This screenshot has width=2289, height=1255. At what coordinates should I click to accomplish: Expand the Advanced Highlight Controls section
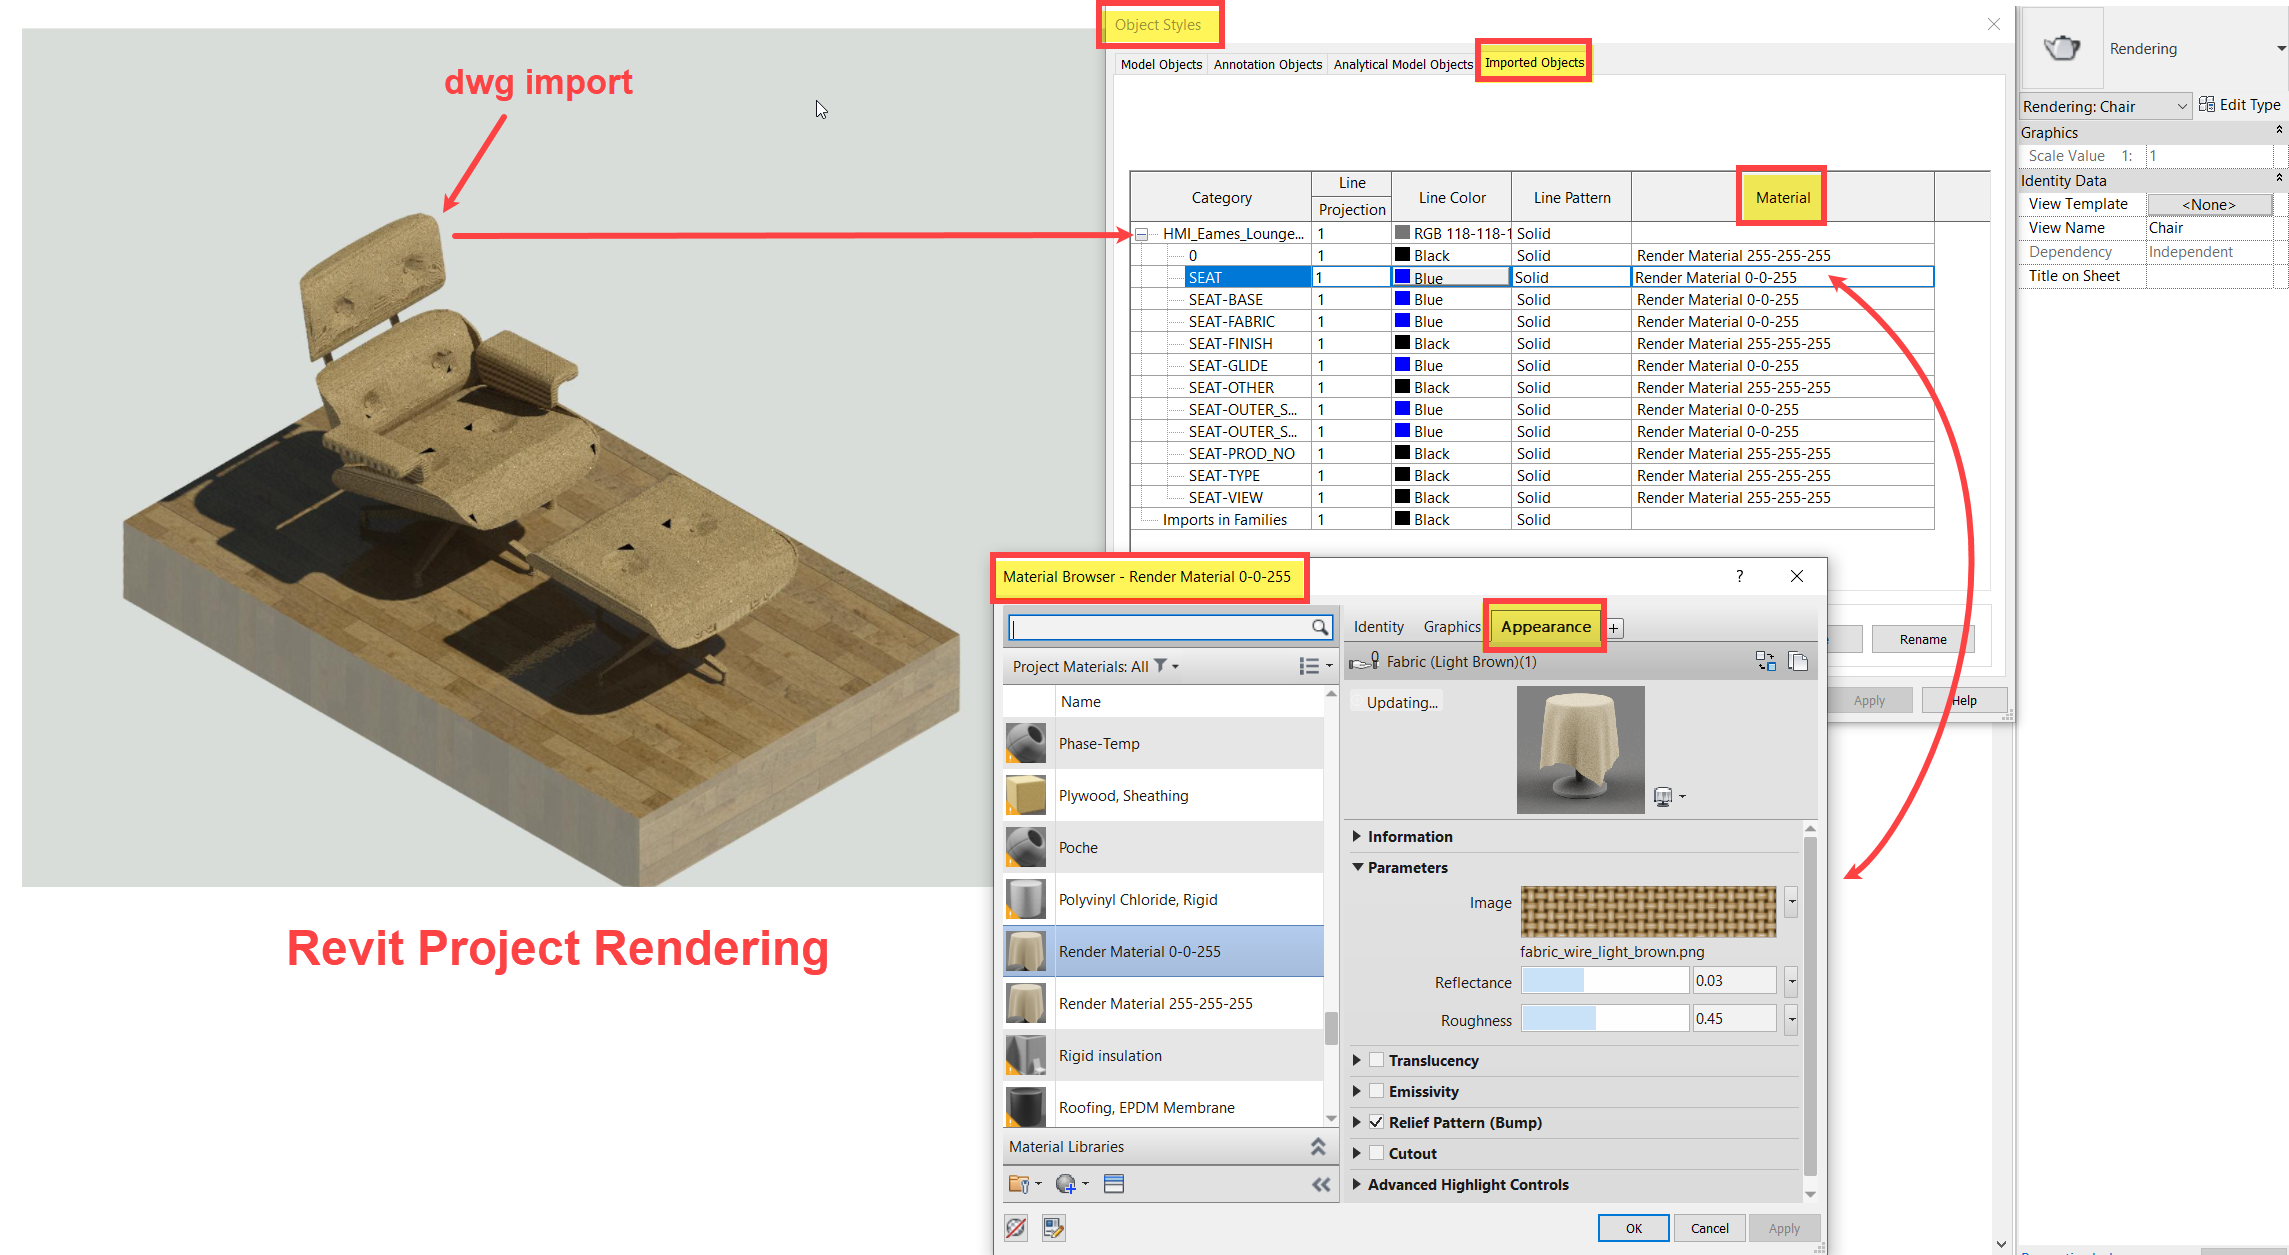(1357, 1184)
